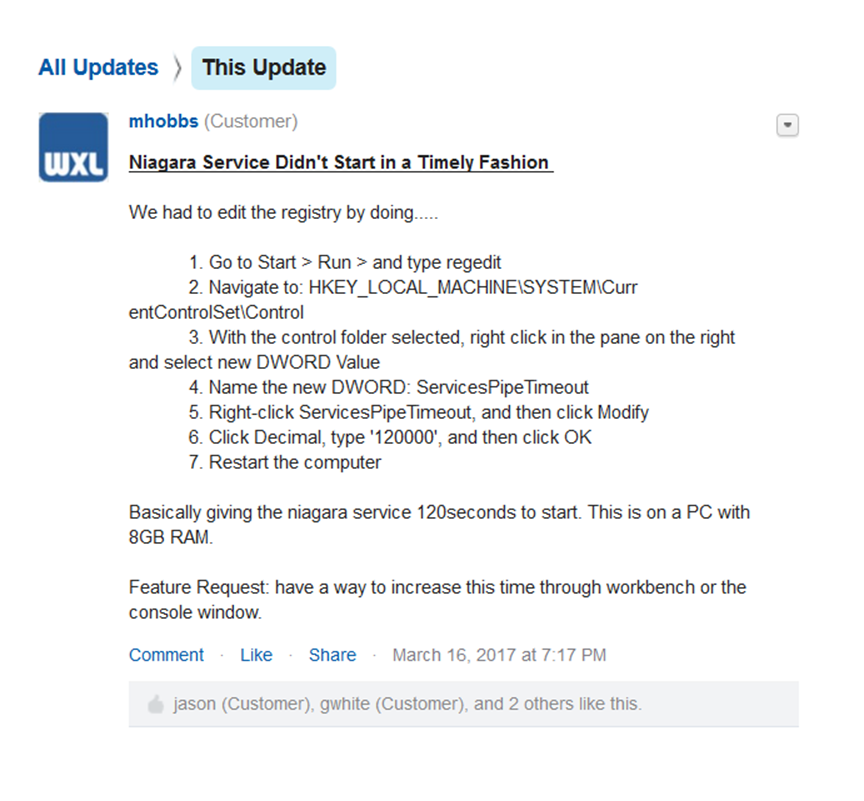Open post title Niagara Service Didn't Start
864x801 pixels.
[341, 163]
